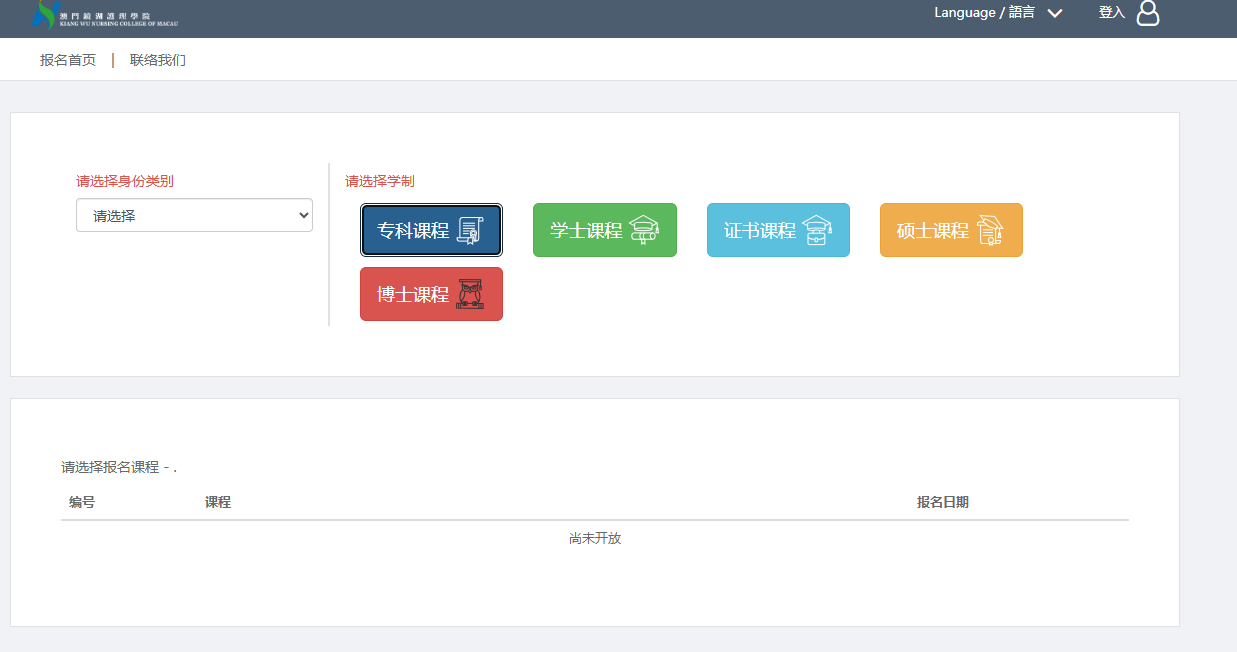Click the icon on the 硕士课程 button
The image size is (1237, 652).
click(x=990, y=231)
